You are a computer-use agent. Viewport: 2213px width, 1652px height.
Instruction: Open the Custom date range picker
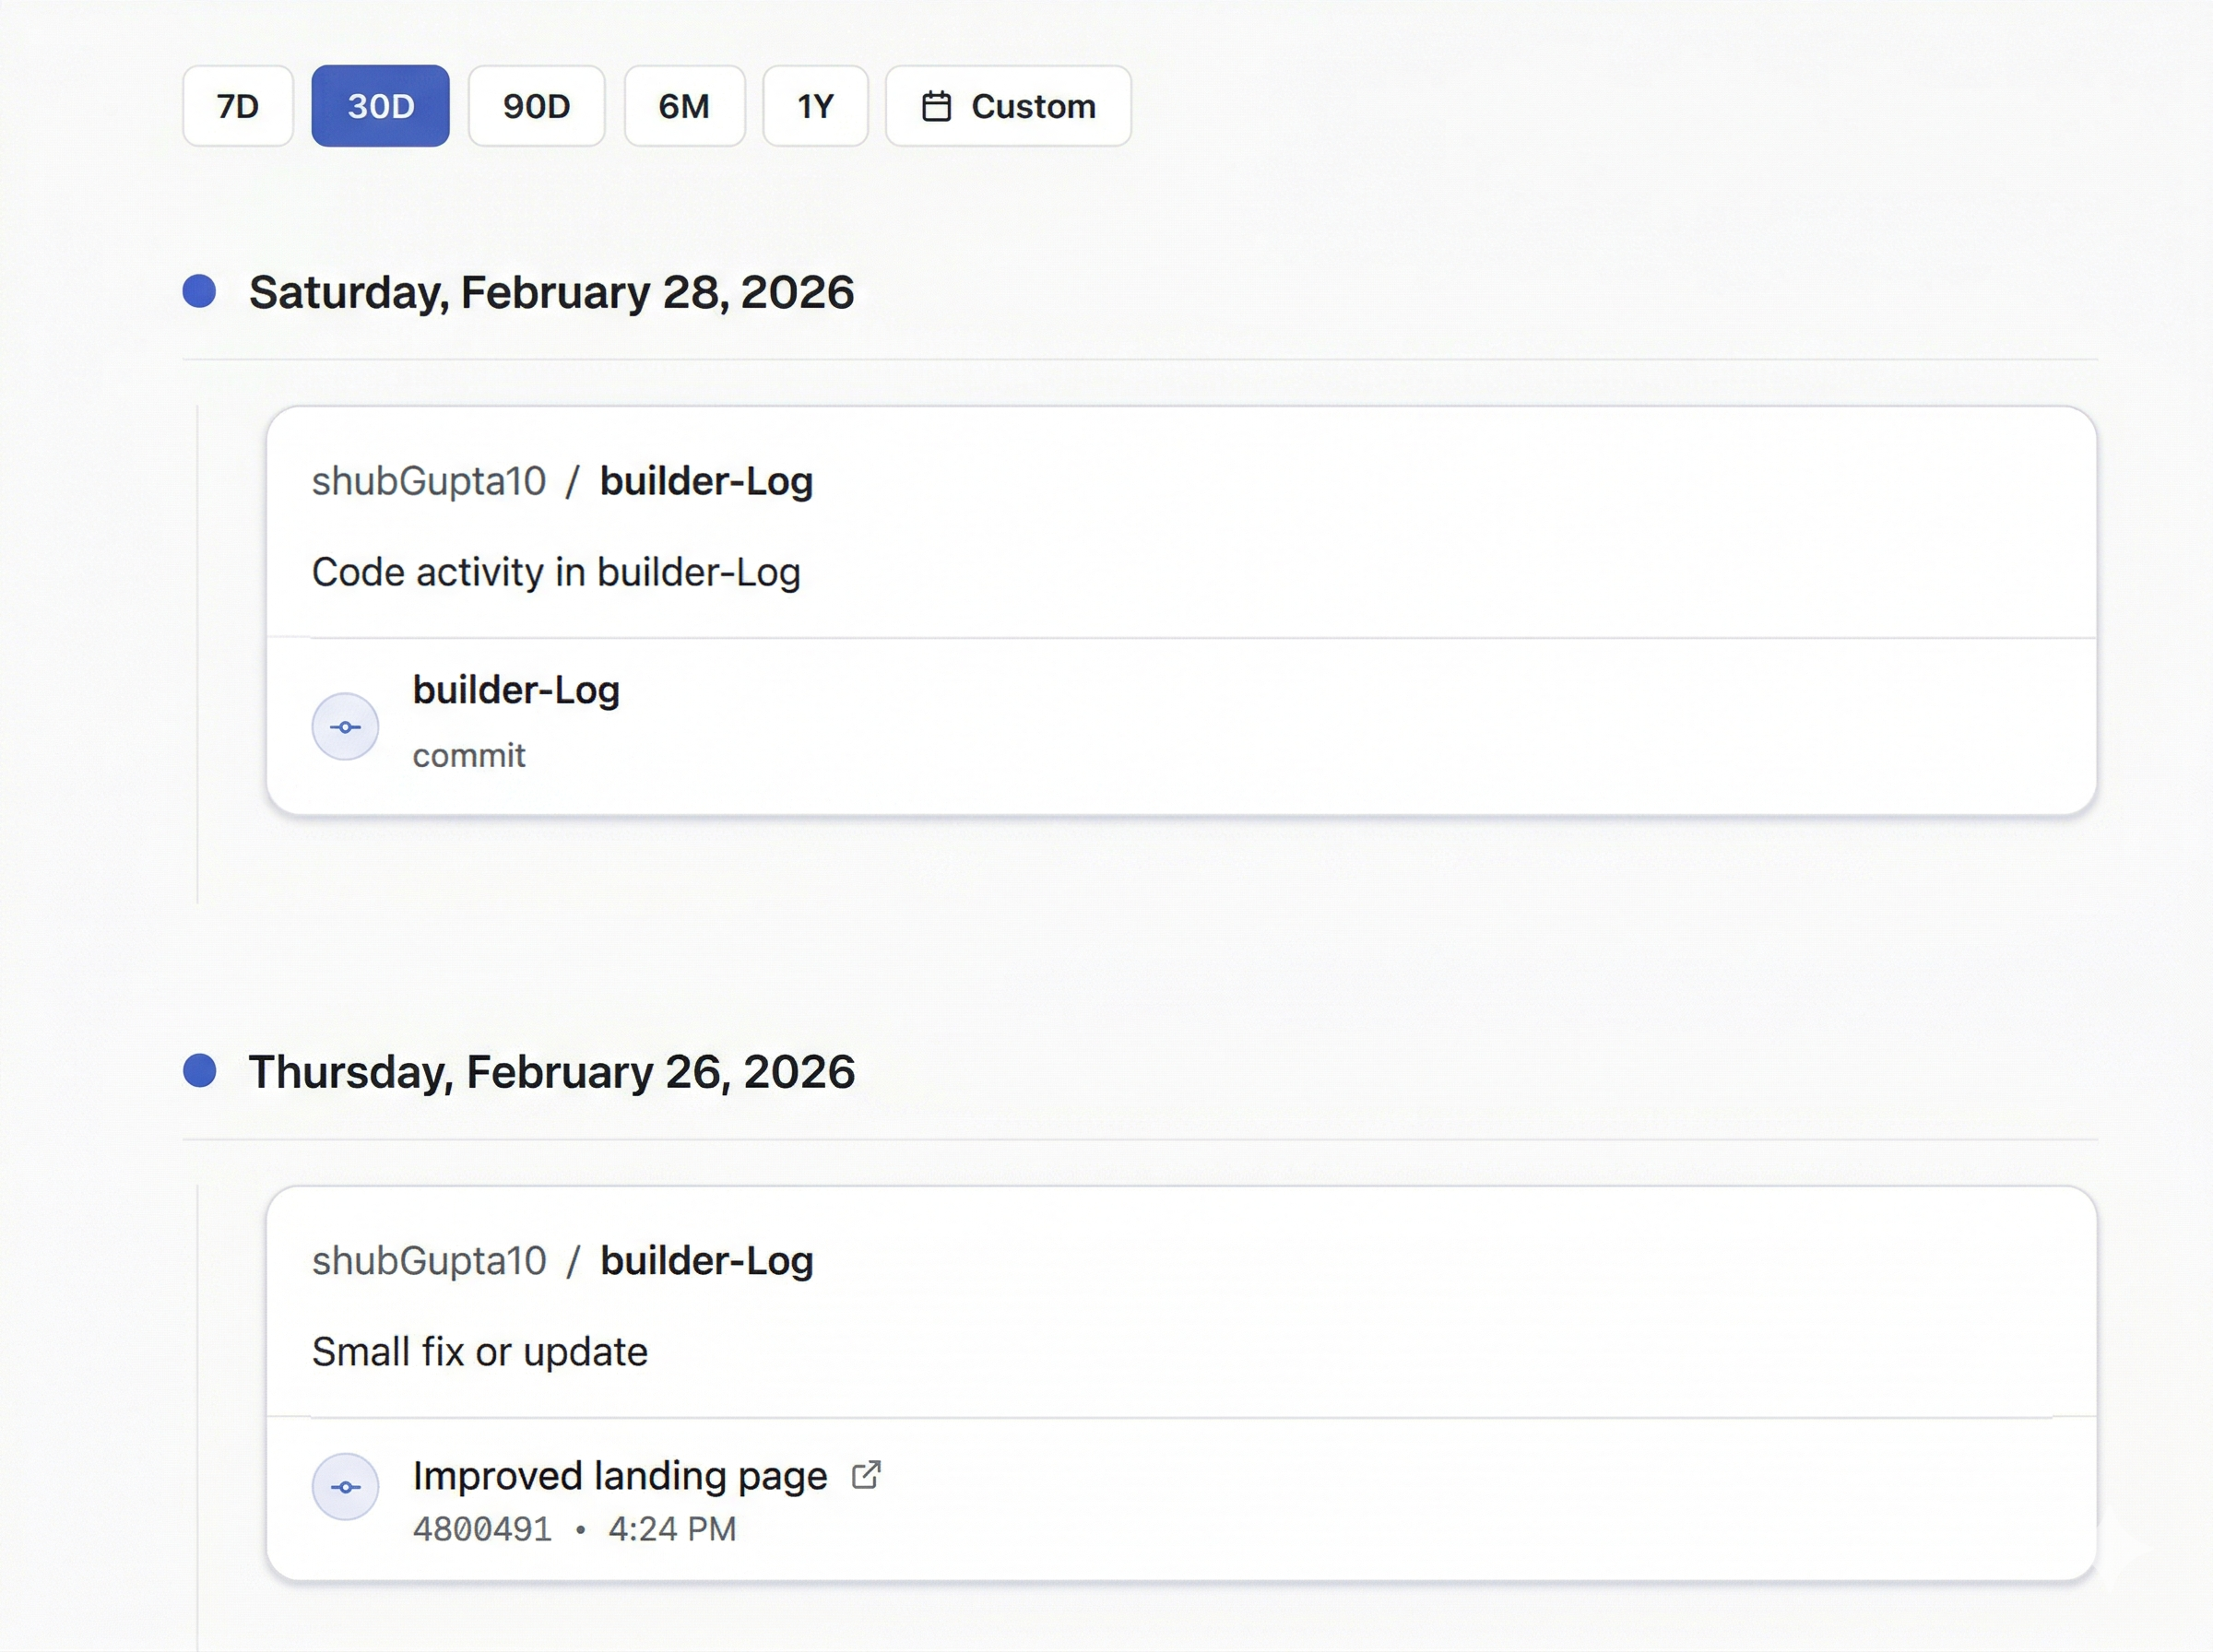[x=1007, y=105]
